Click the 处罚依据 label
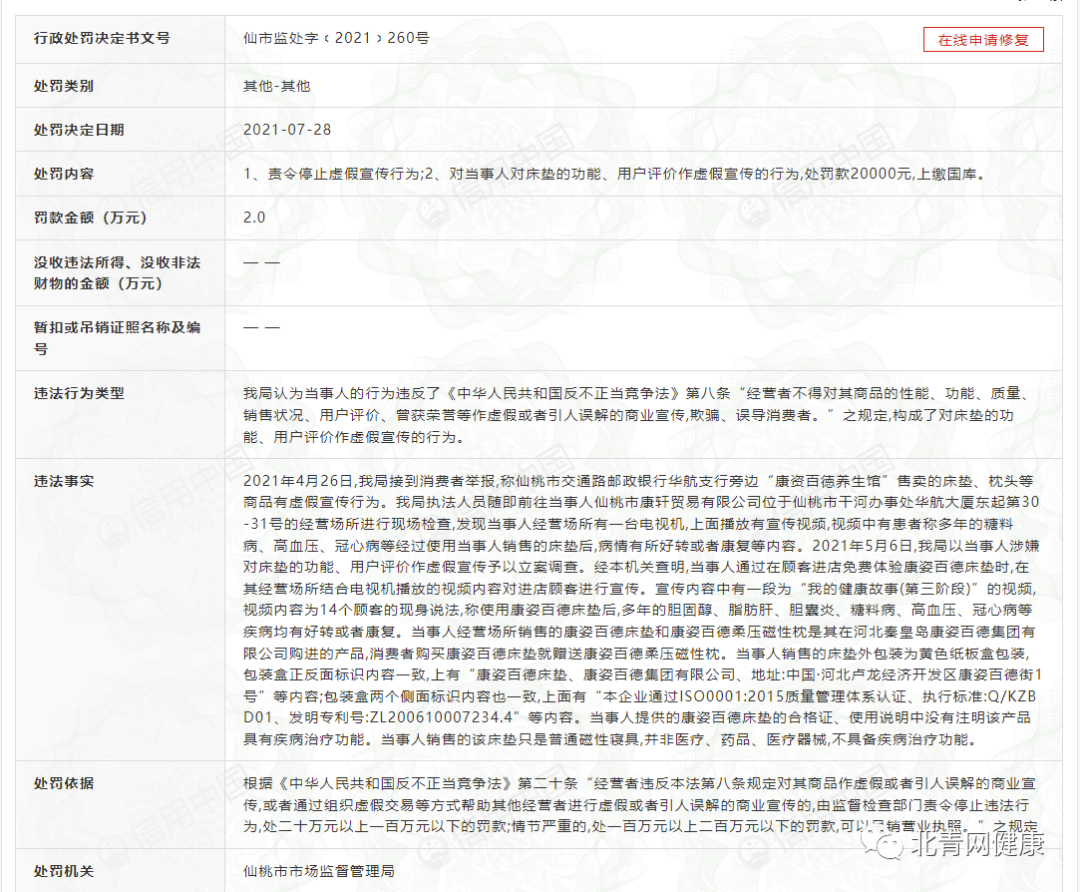1080x892 pixels. coord(63,783)
